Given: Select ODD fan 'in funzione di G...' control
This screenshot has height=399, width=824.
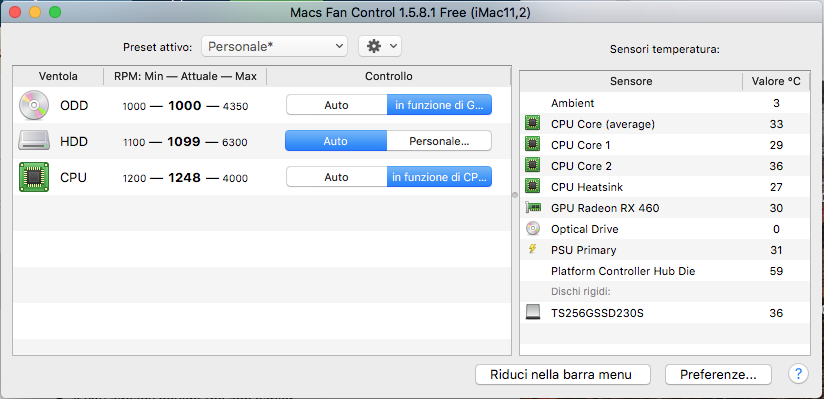Looking at the screenshot, I should click(x=439, y=105).
